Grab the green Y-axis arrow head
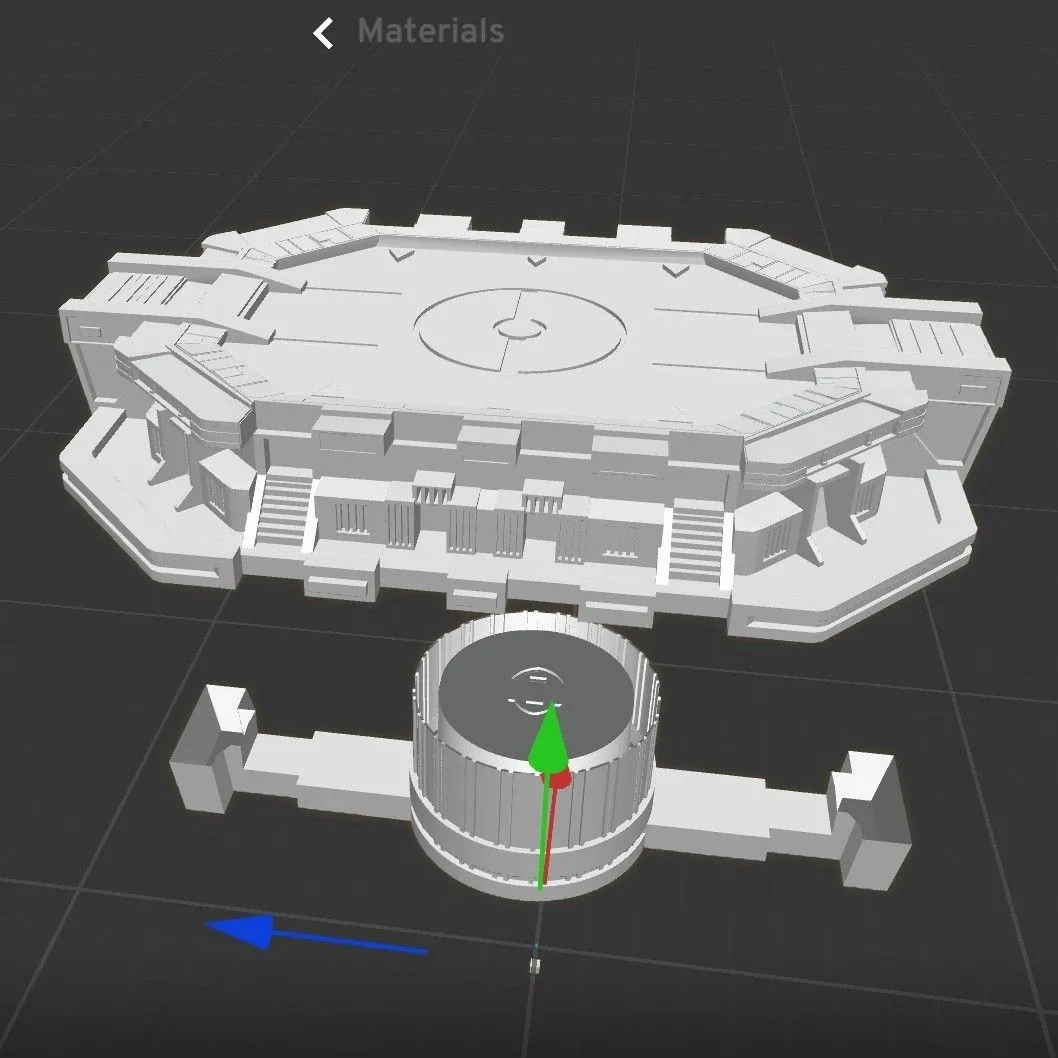Image resolution: width=1058 pixels, height=1058 pixels. (x=551, y=737)
